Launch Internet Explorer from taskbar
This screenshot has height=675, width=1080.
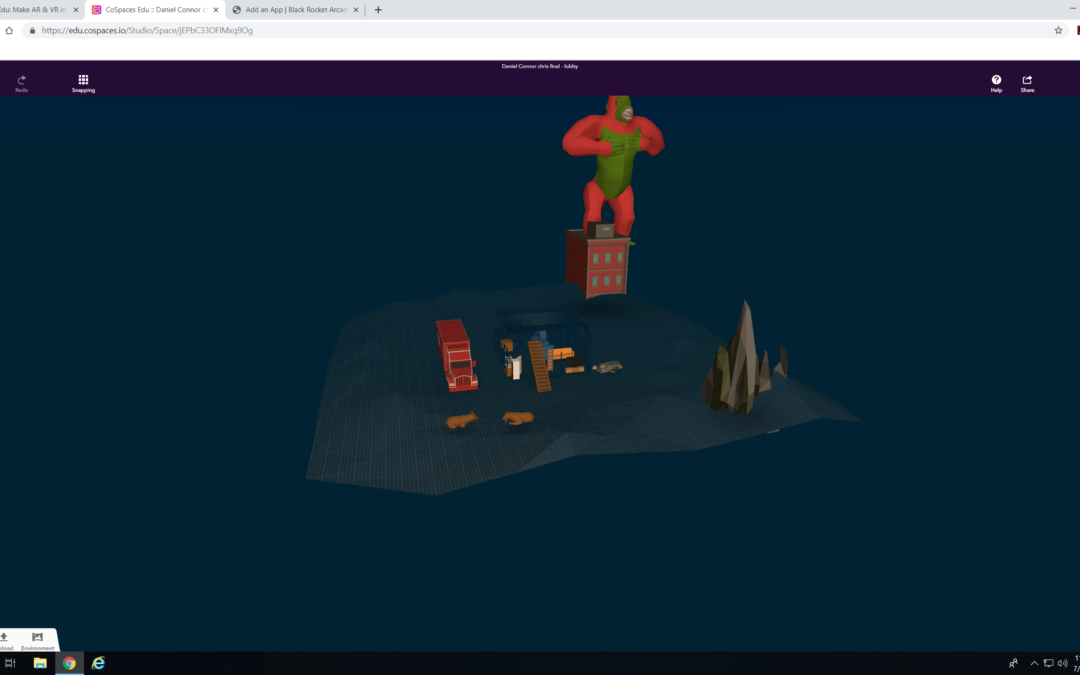pyautogui.click(x=98, y=663)
